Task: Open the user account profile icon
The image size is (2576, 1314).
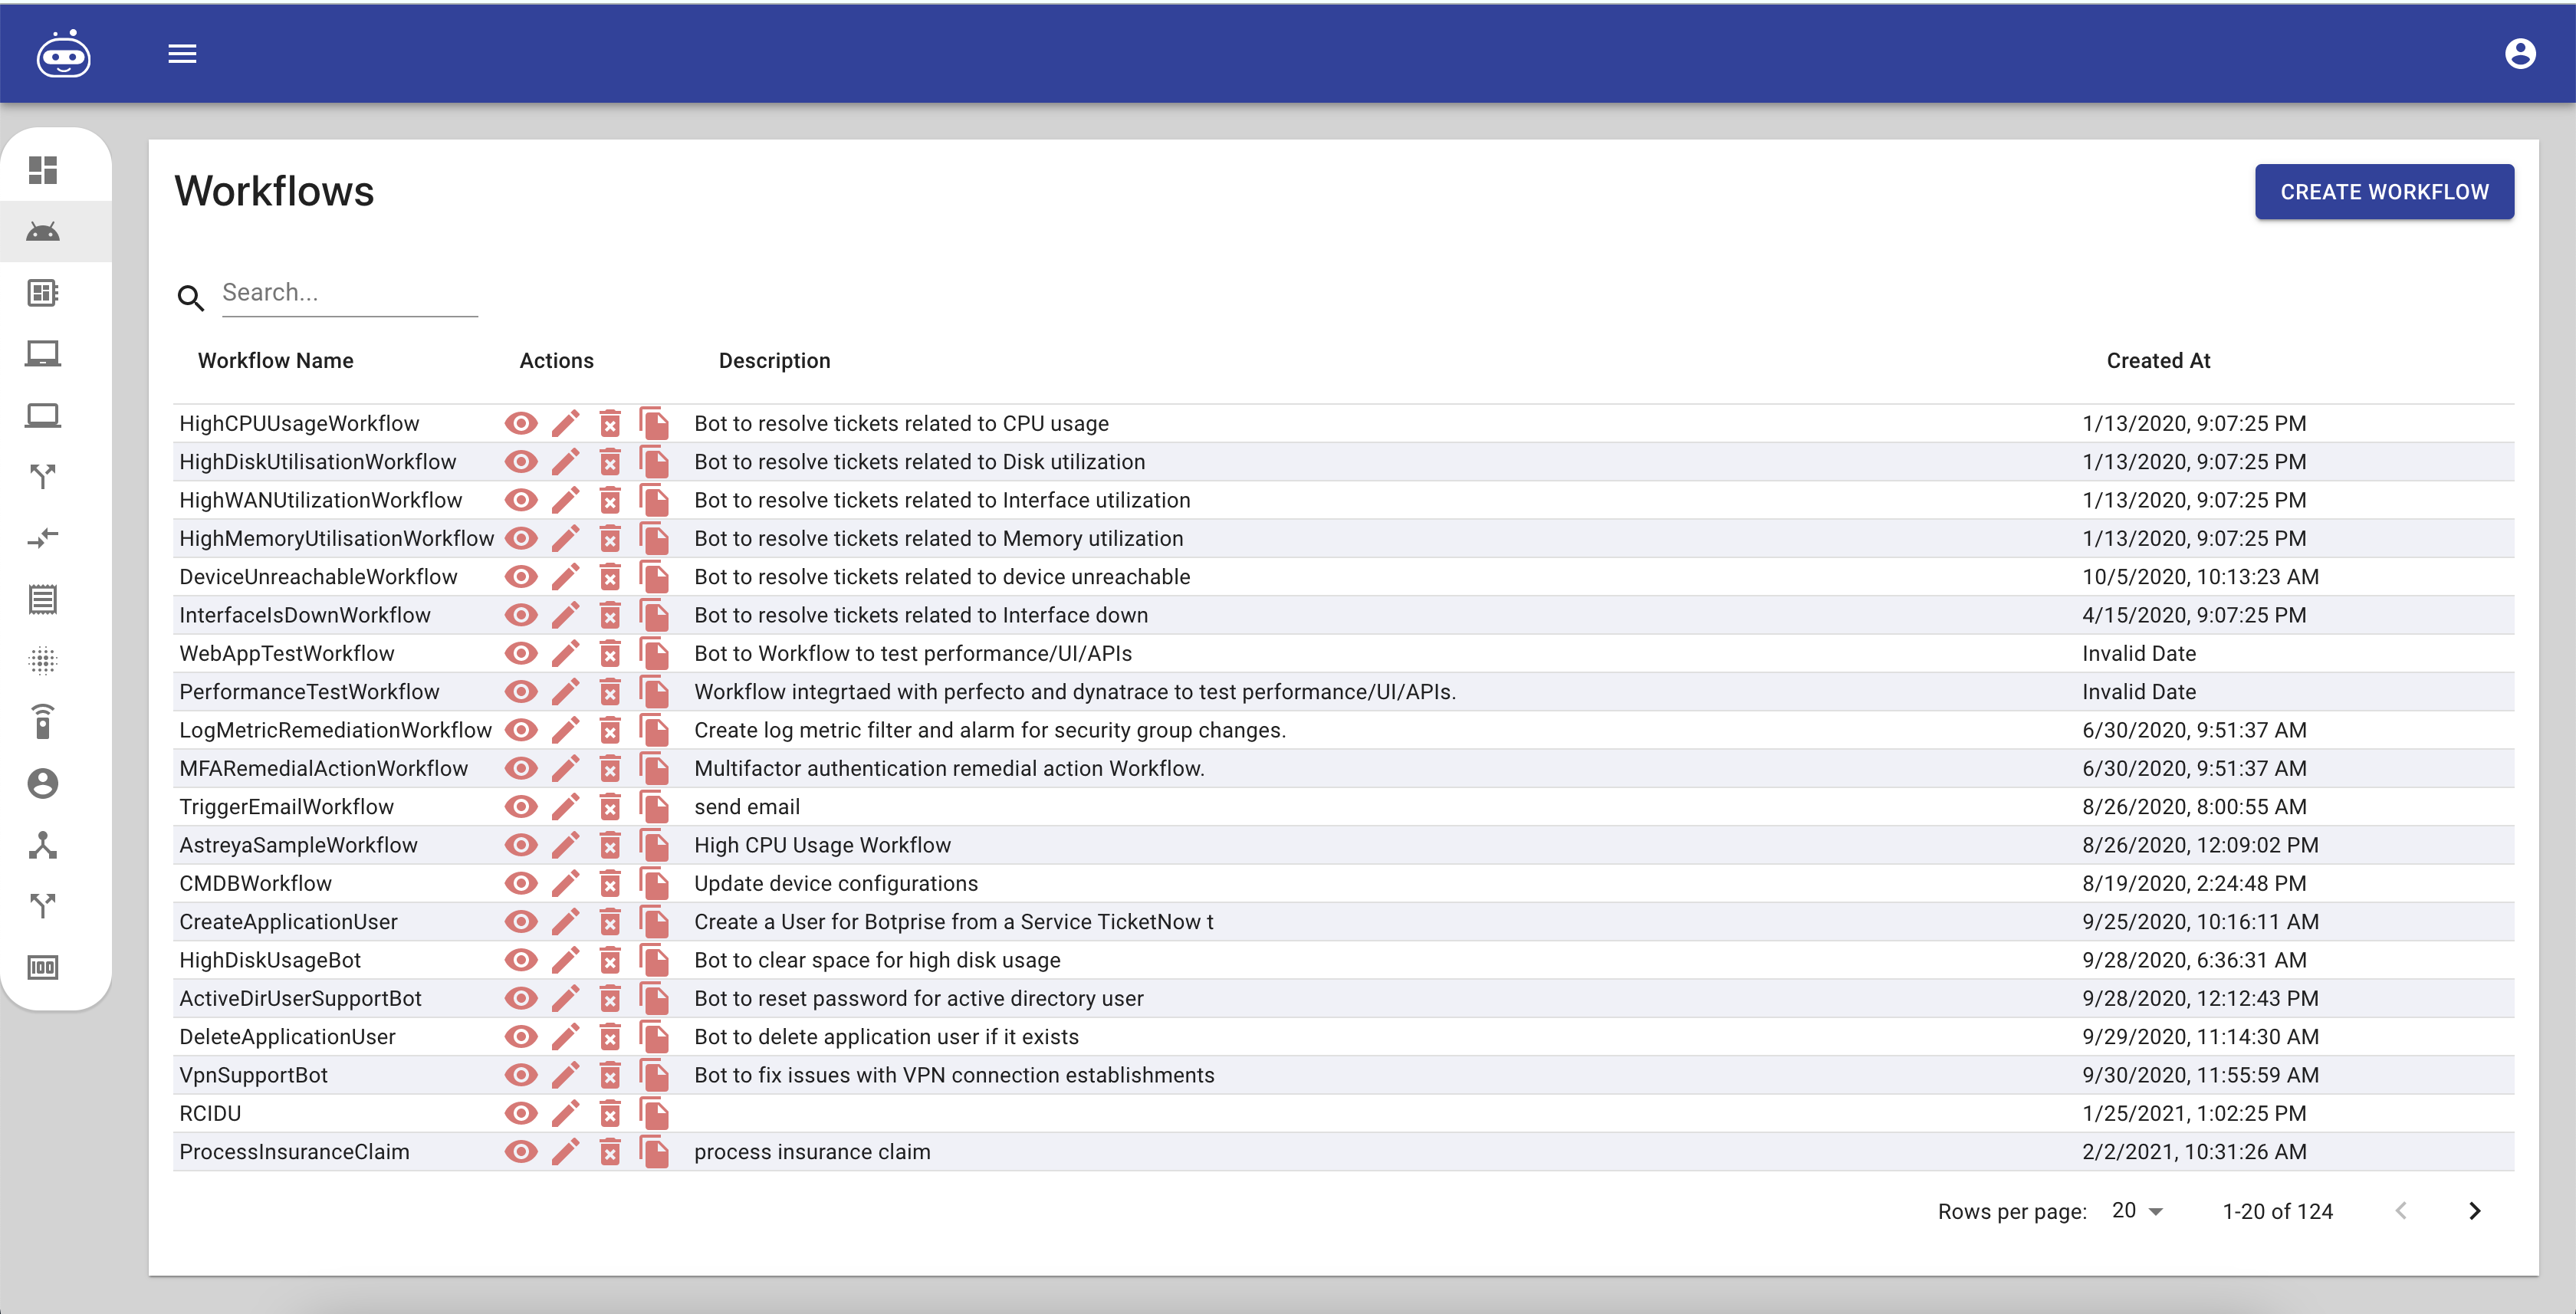Action: tap(2520, 54)
